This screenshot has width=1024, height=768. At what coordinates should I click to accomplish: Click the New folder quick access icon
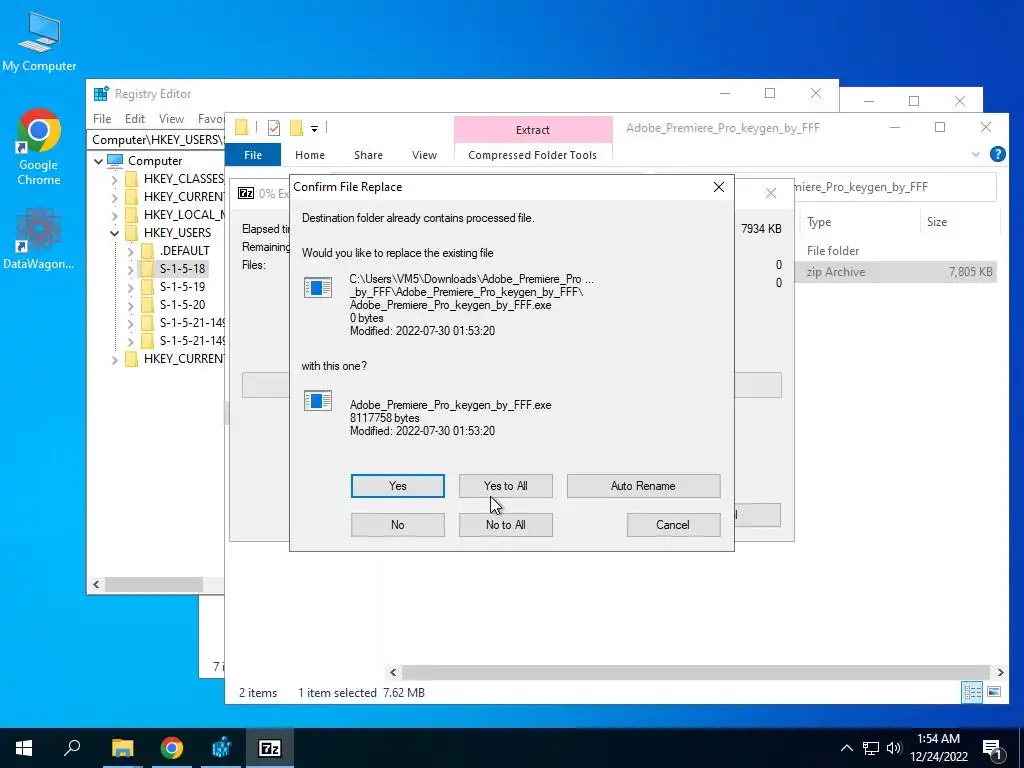296,128
